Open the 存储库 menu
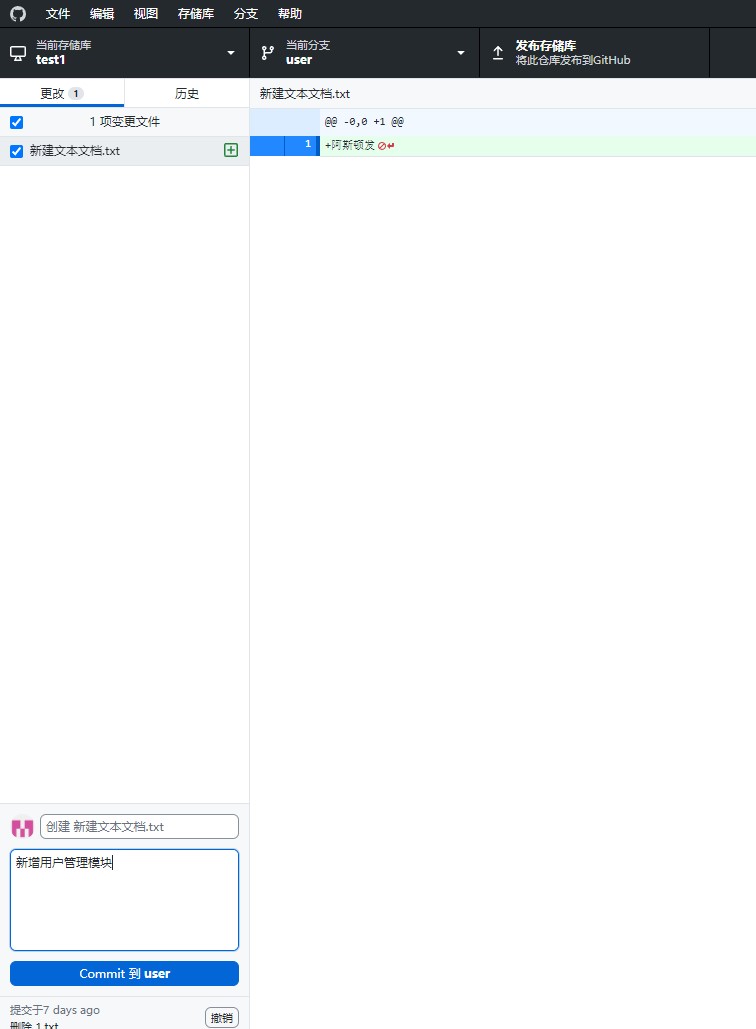Viewport: 756px width, 1029px height. coord(196,14)
